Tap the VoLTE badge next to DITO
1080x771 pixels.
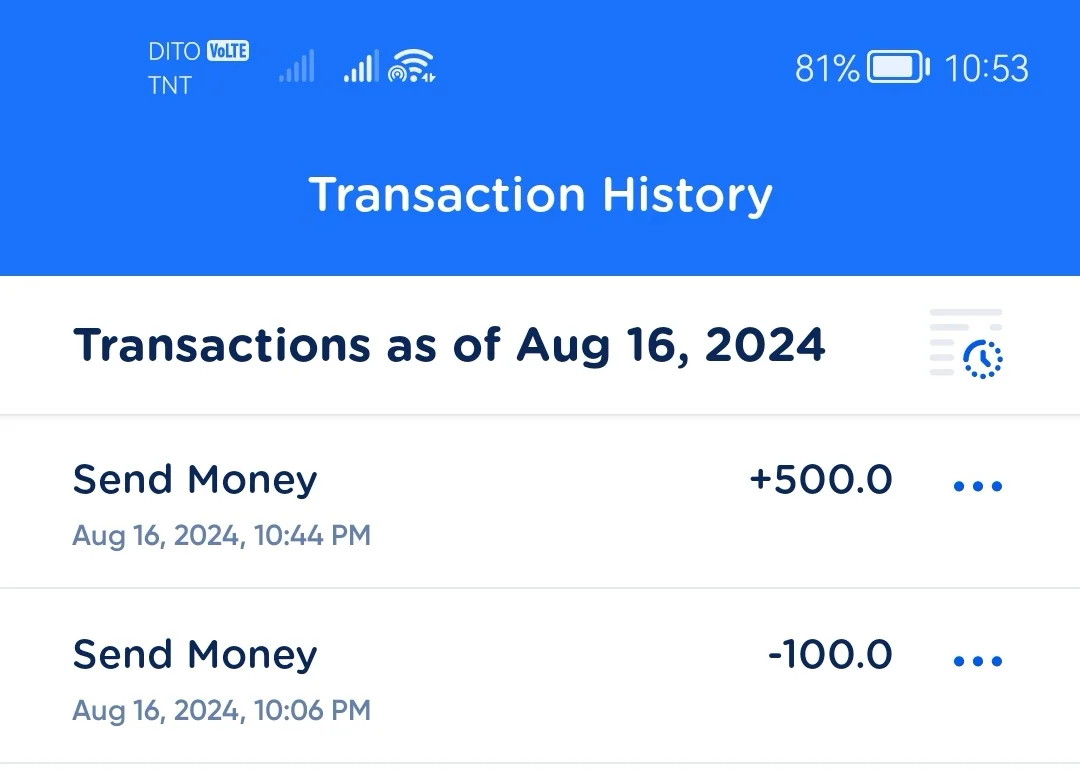(x=228, y=51)
